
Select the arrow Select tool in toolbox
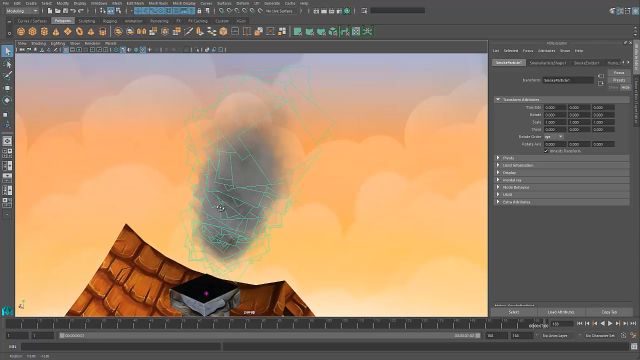pyautogui.click(x=7, y=51)
